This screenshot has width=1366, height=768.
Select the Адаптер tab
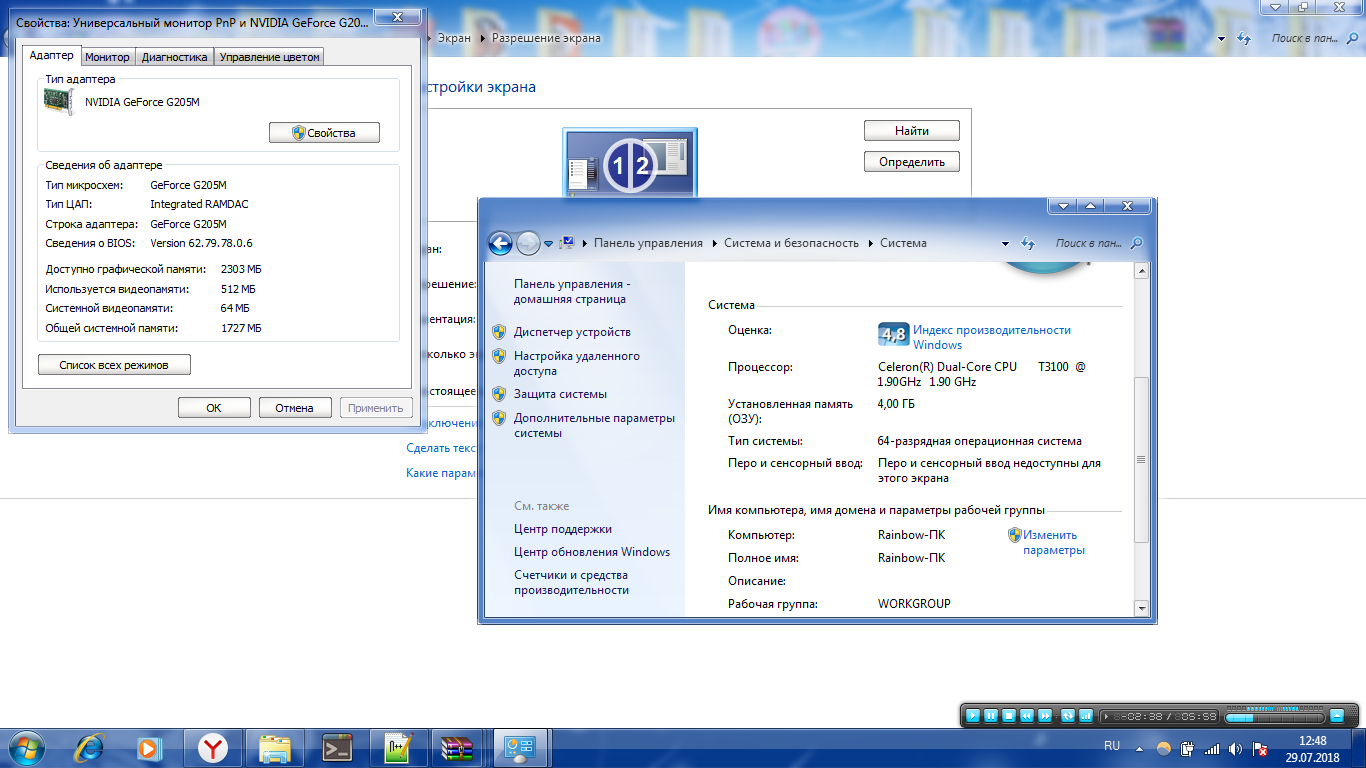click(x=52, y=55)
